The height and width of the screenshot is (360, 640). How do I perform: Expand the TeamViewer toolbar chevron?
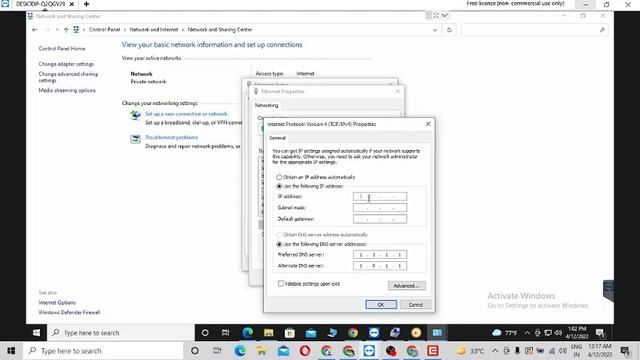pyautogui.click(x=445, y=16)
